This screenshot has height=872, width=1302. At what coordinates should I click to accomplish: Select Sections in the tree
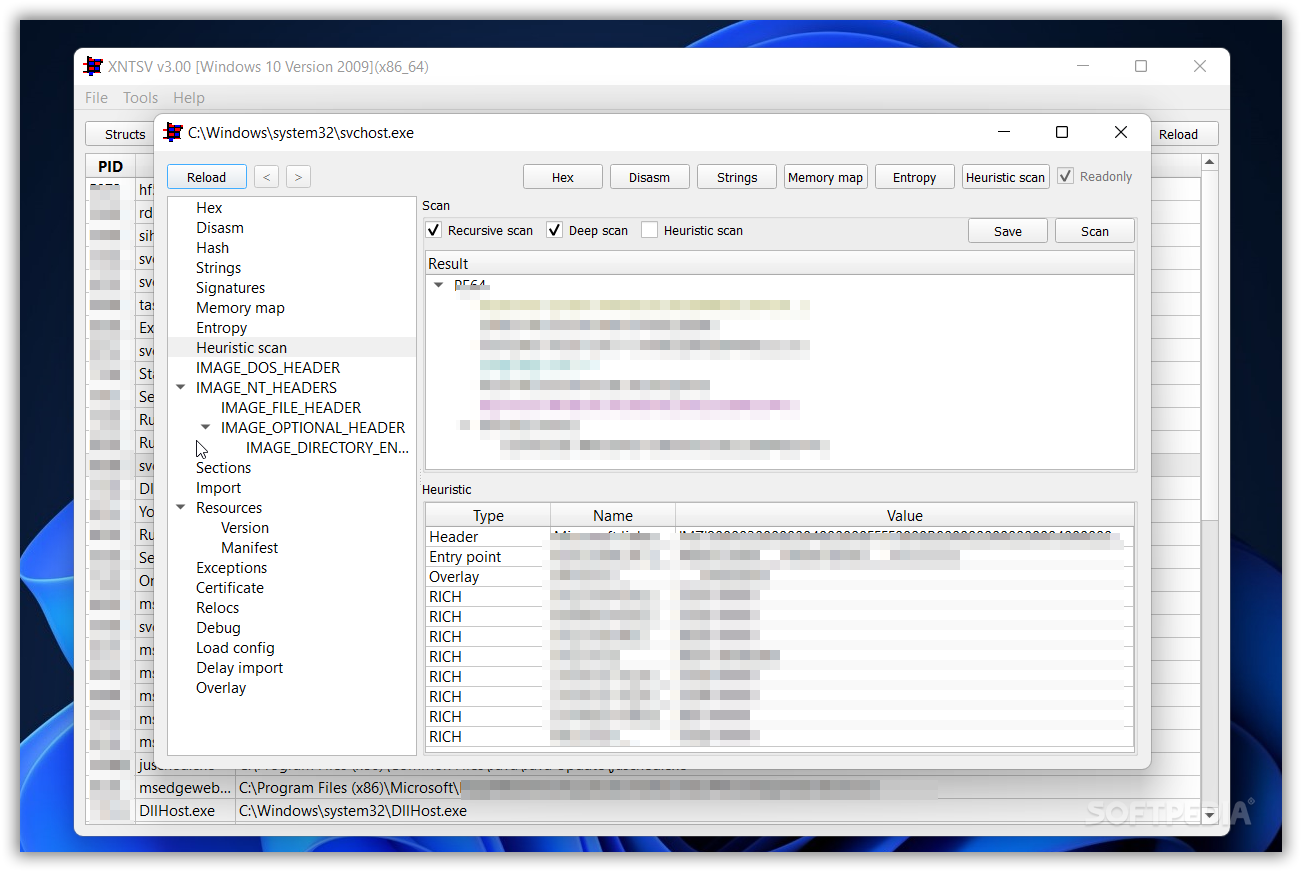223,467
